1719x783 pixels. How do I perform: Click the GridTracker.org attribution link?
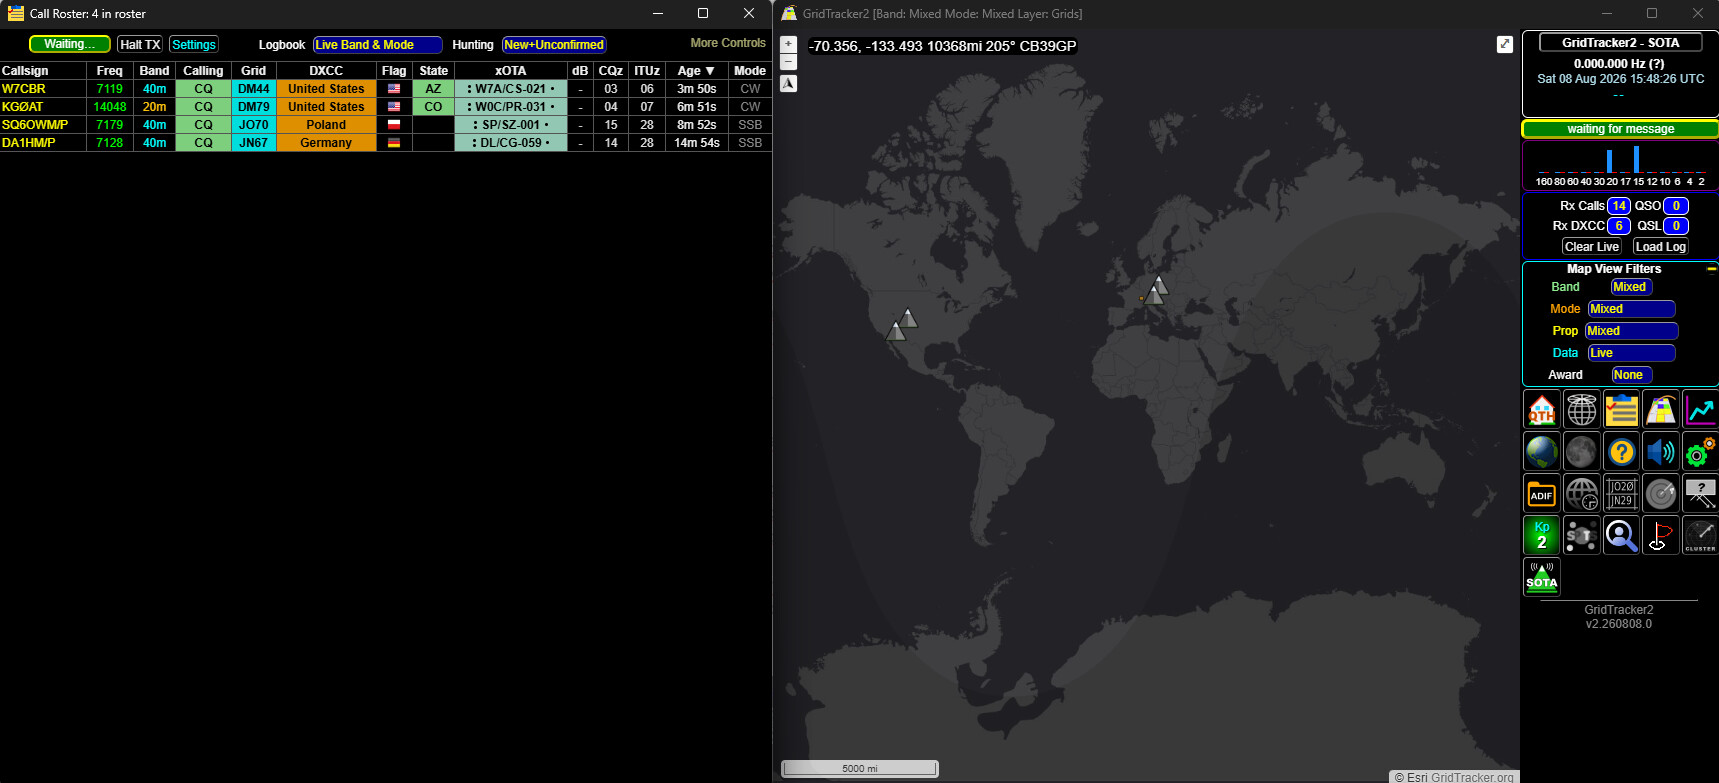pyautogui.click(x=1472, y=777)
